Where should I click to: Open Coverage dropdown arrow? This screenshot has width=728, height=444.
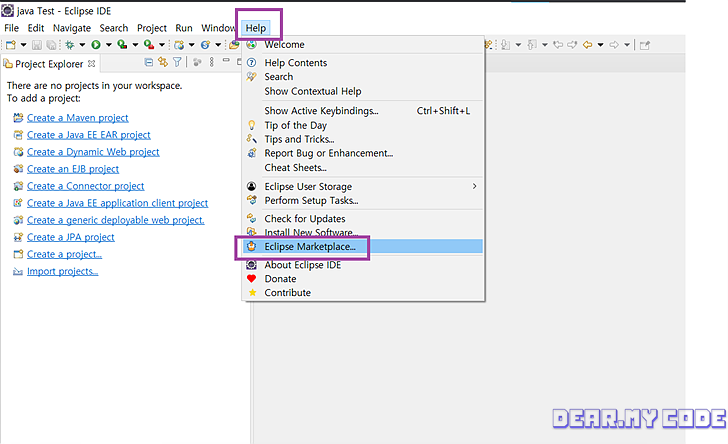coord(135,45)
